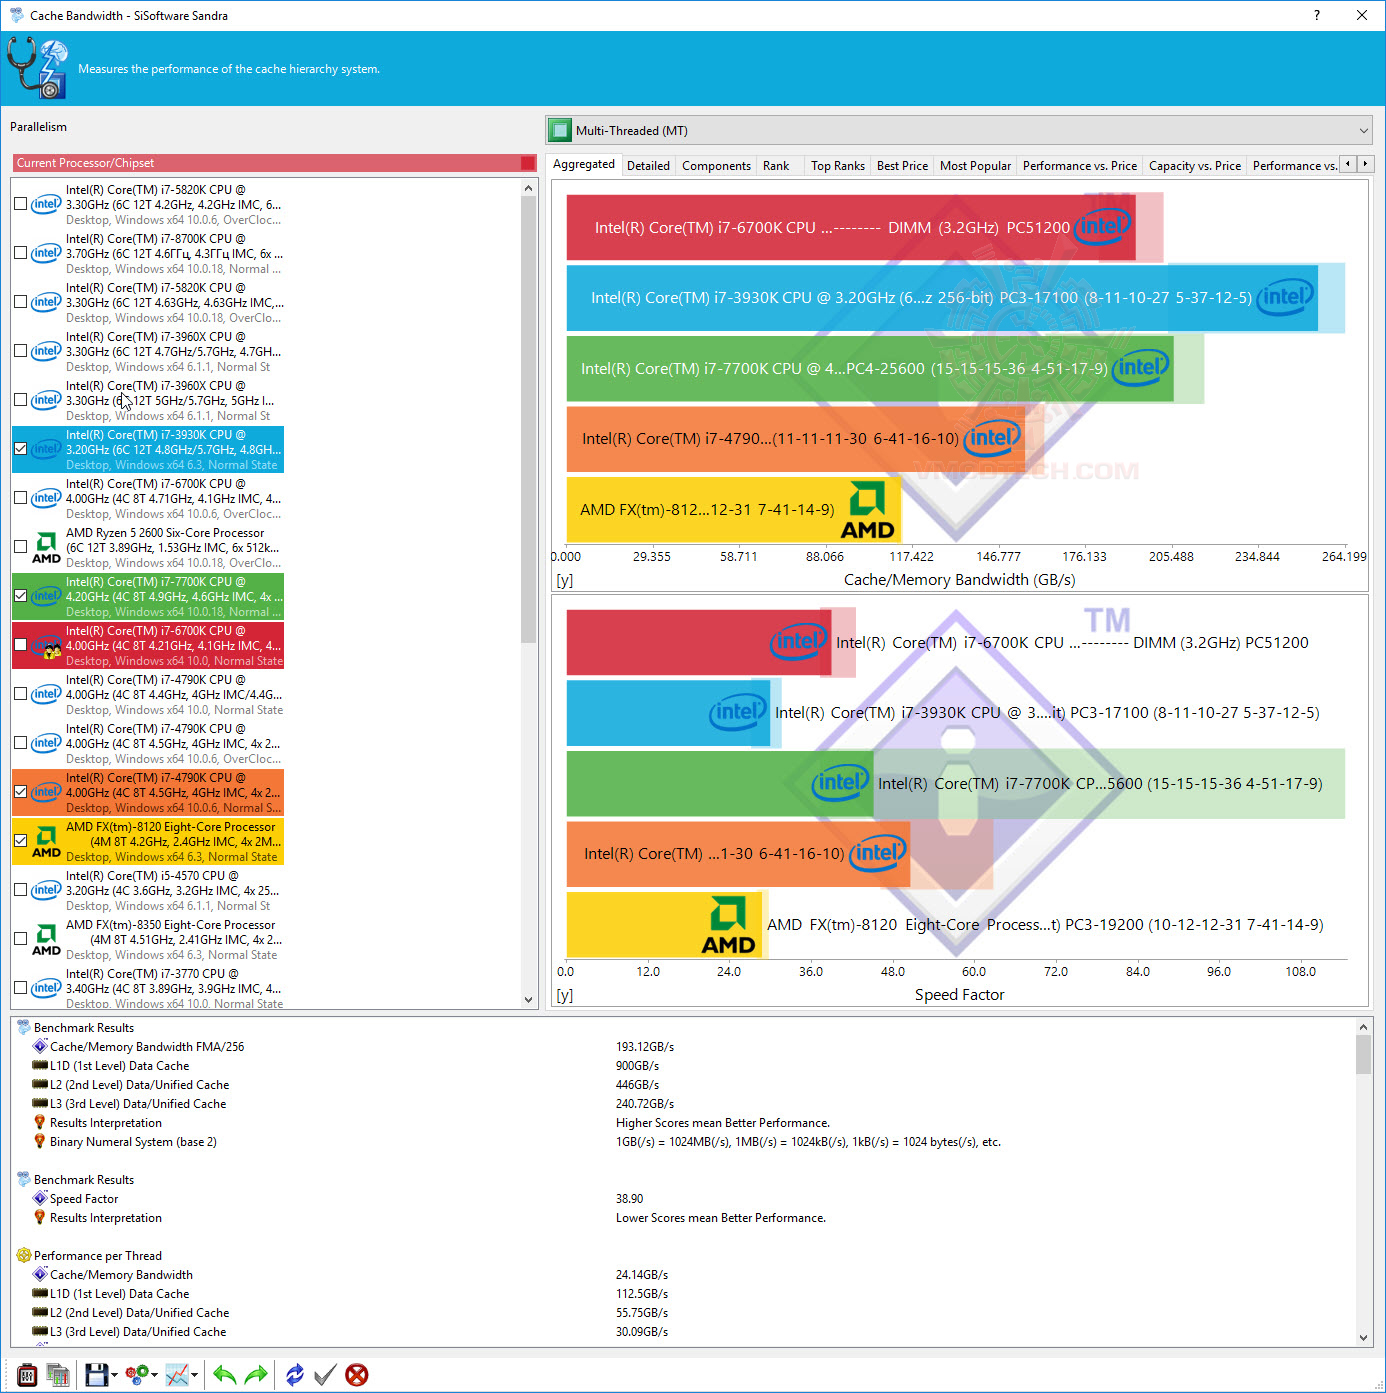This screenshot has width=1386, height=1393.
Task: Switch to the Most Popular tab
Action: [975, 166]
